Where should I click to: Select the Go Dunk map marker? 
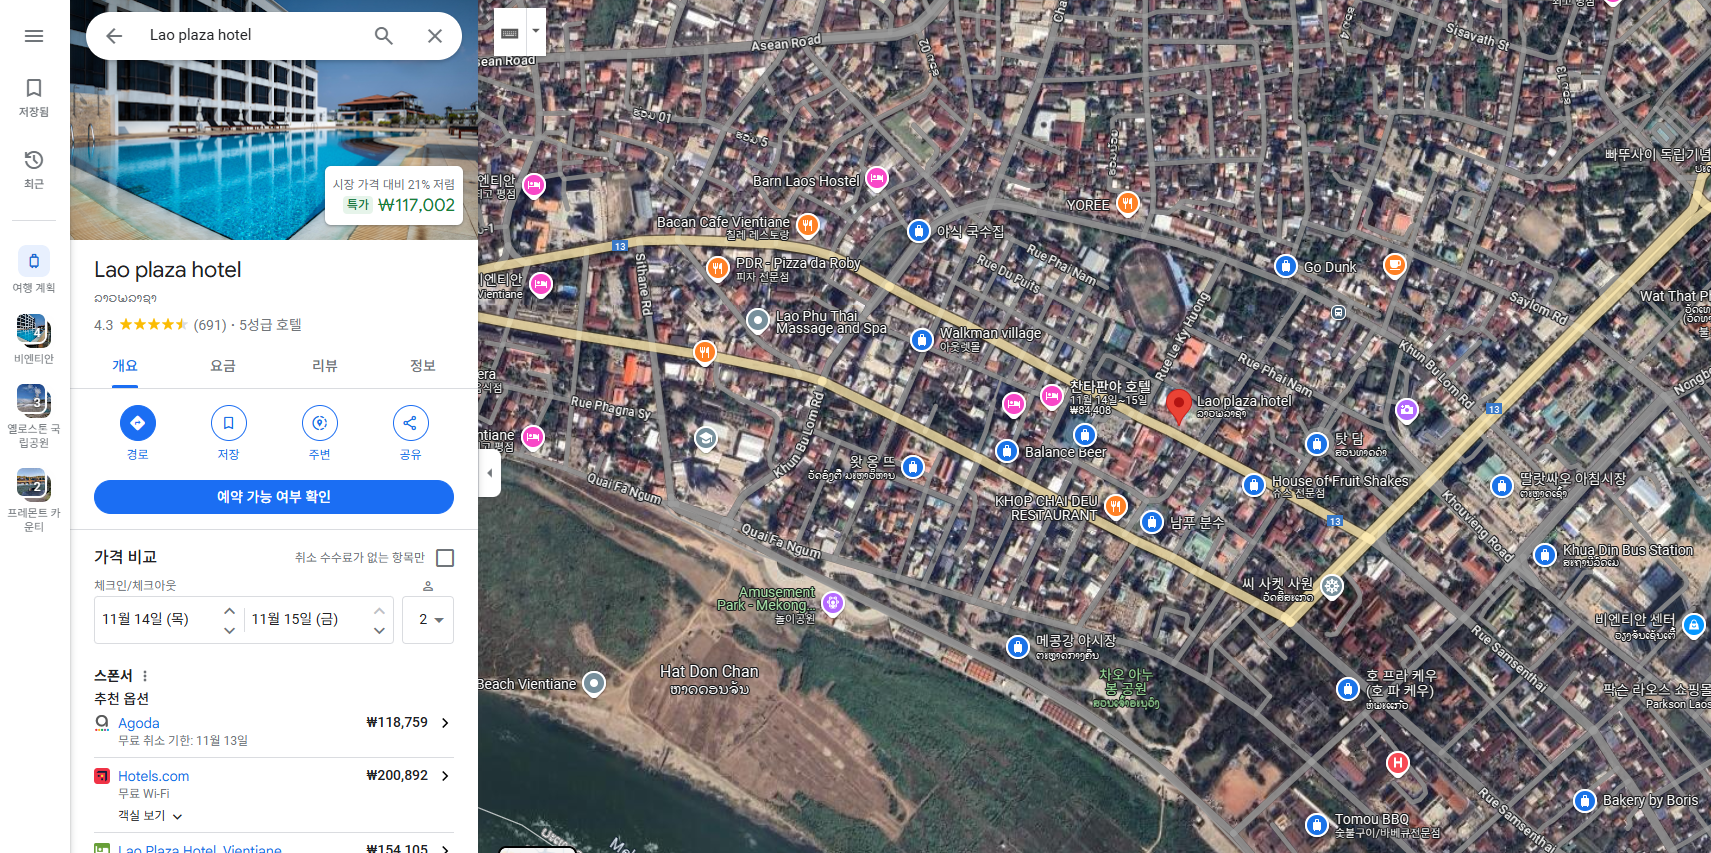(1286, 266)
